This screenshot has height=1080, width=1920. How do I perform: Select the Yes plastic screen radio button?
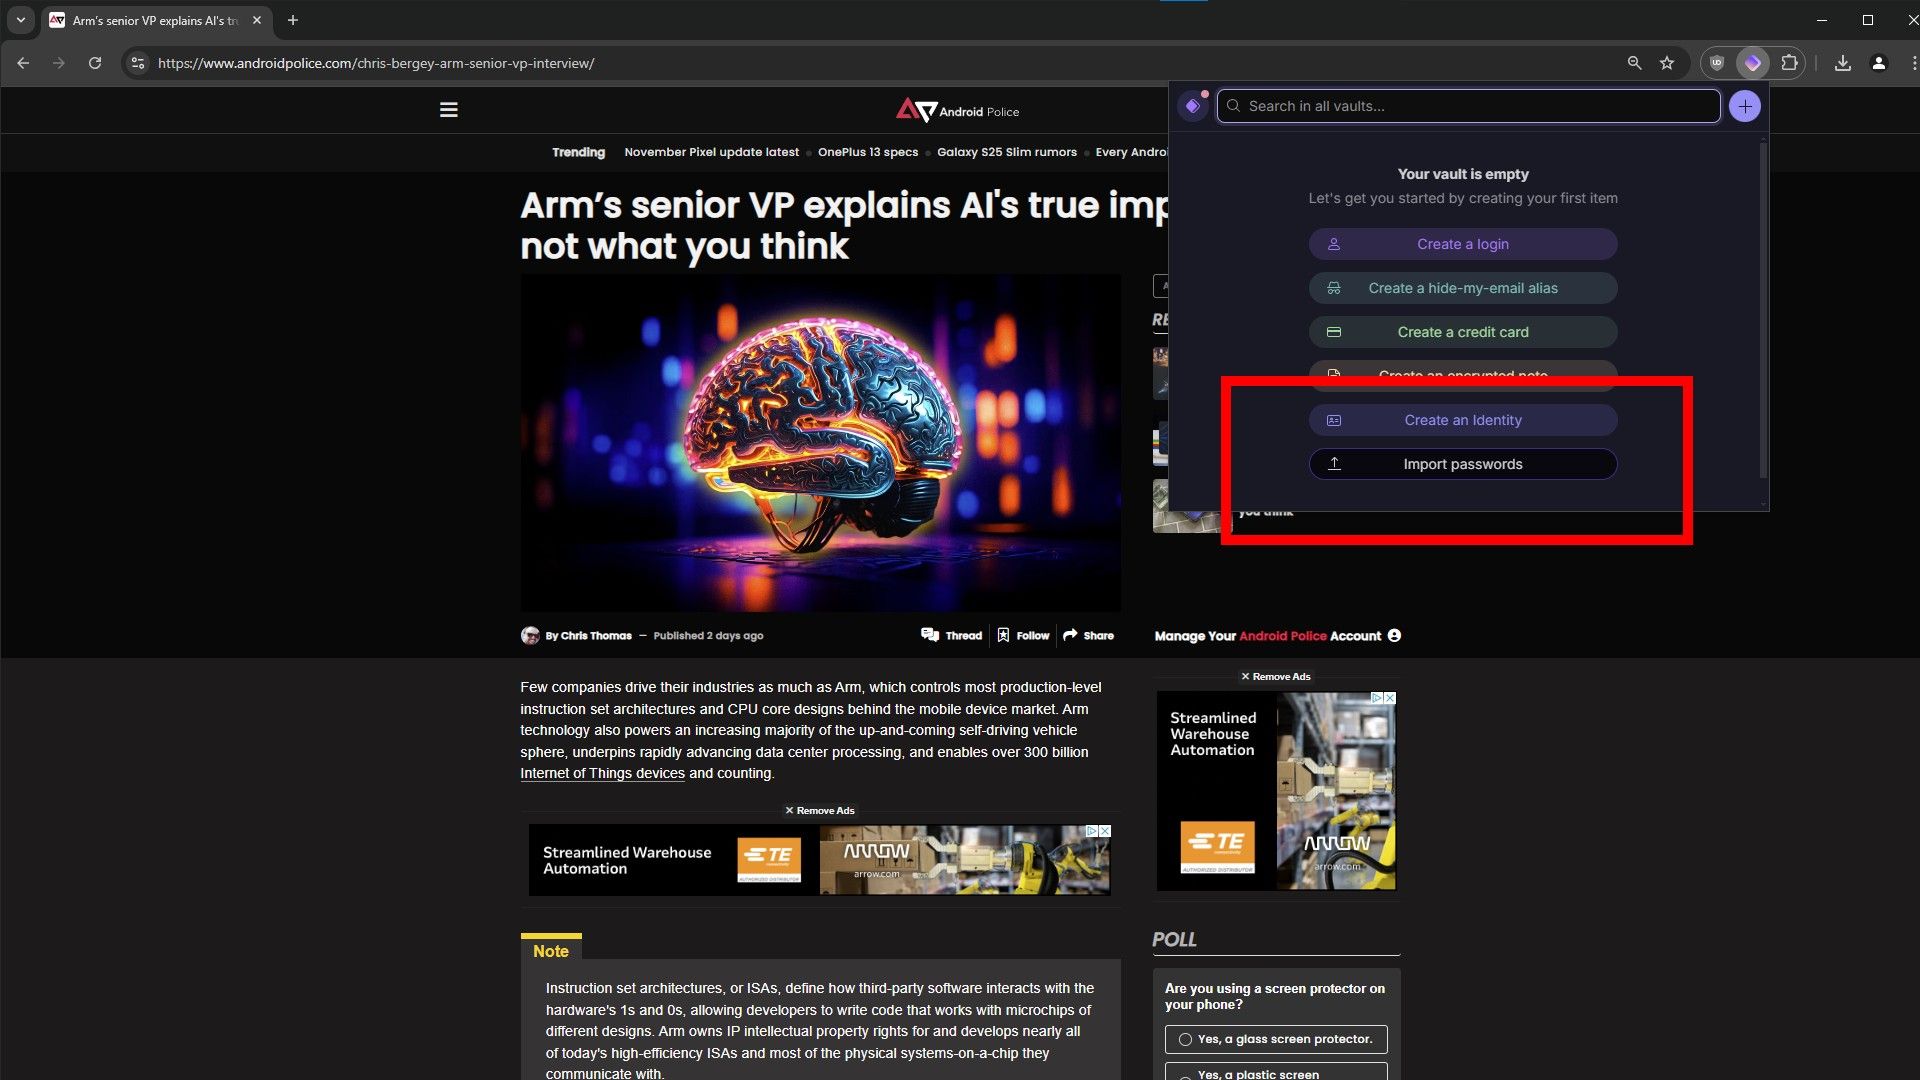pos(1184,1073)
